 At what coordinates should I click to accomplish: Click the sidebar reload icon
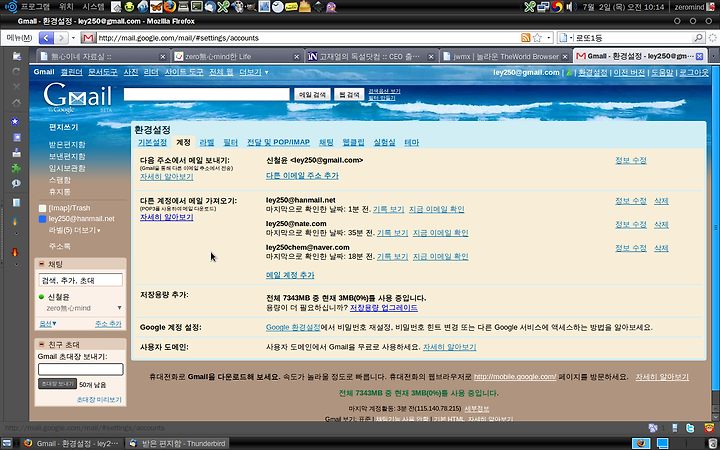pos(16,71)
